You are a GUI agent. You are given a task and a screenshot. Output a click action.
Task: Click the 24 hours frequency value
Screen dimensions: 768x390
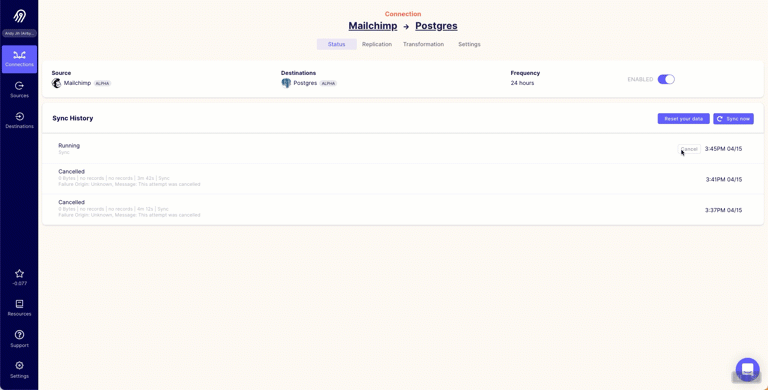pyautogui.click(x=522, y=83)
